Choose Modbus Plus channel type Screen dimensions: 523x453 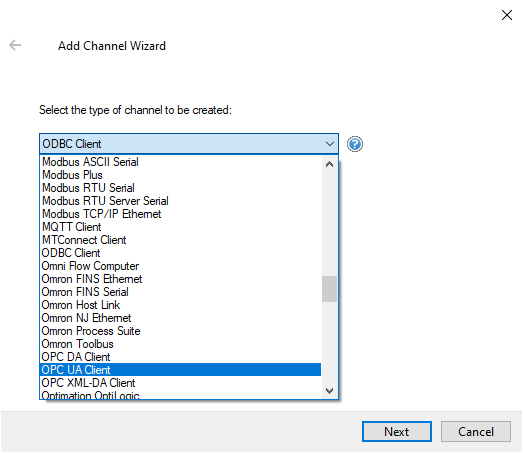[x=180, y=175]
